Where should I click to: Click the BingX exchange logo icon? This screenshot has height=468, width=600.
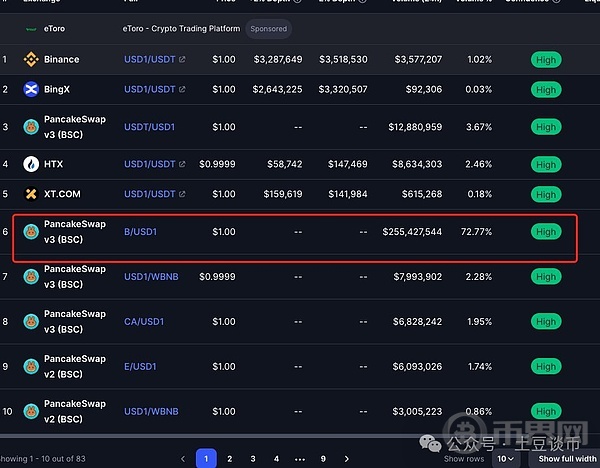click(31, 89)
